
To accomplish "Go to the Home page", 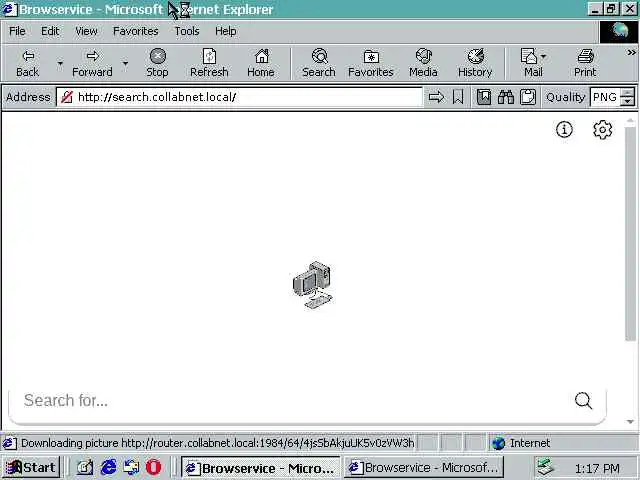I will pos(261,63).
